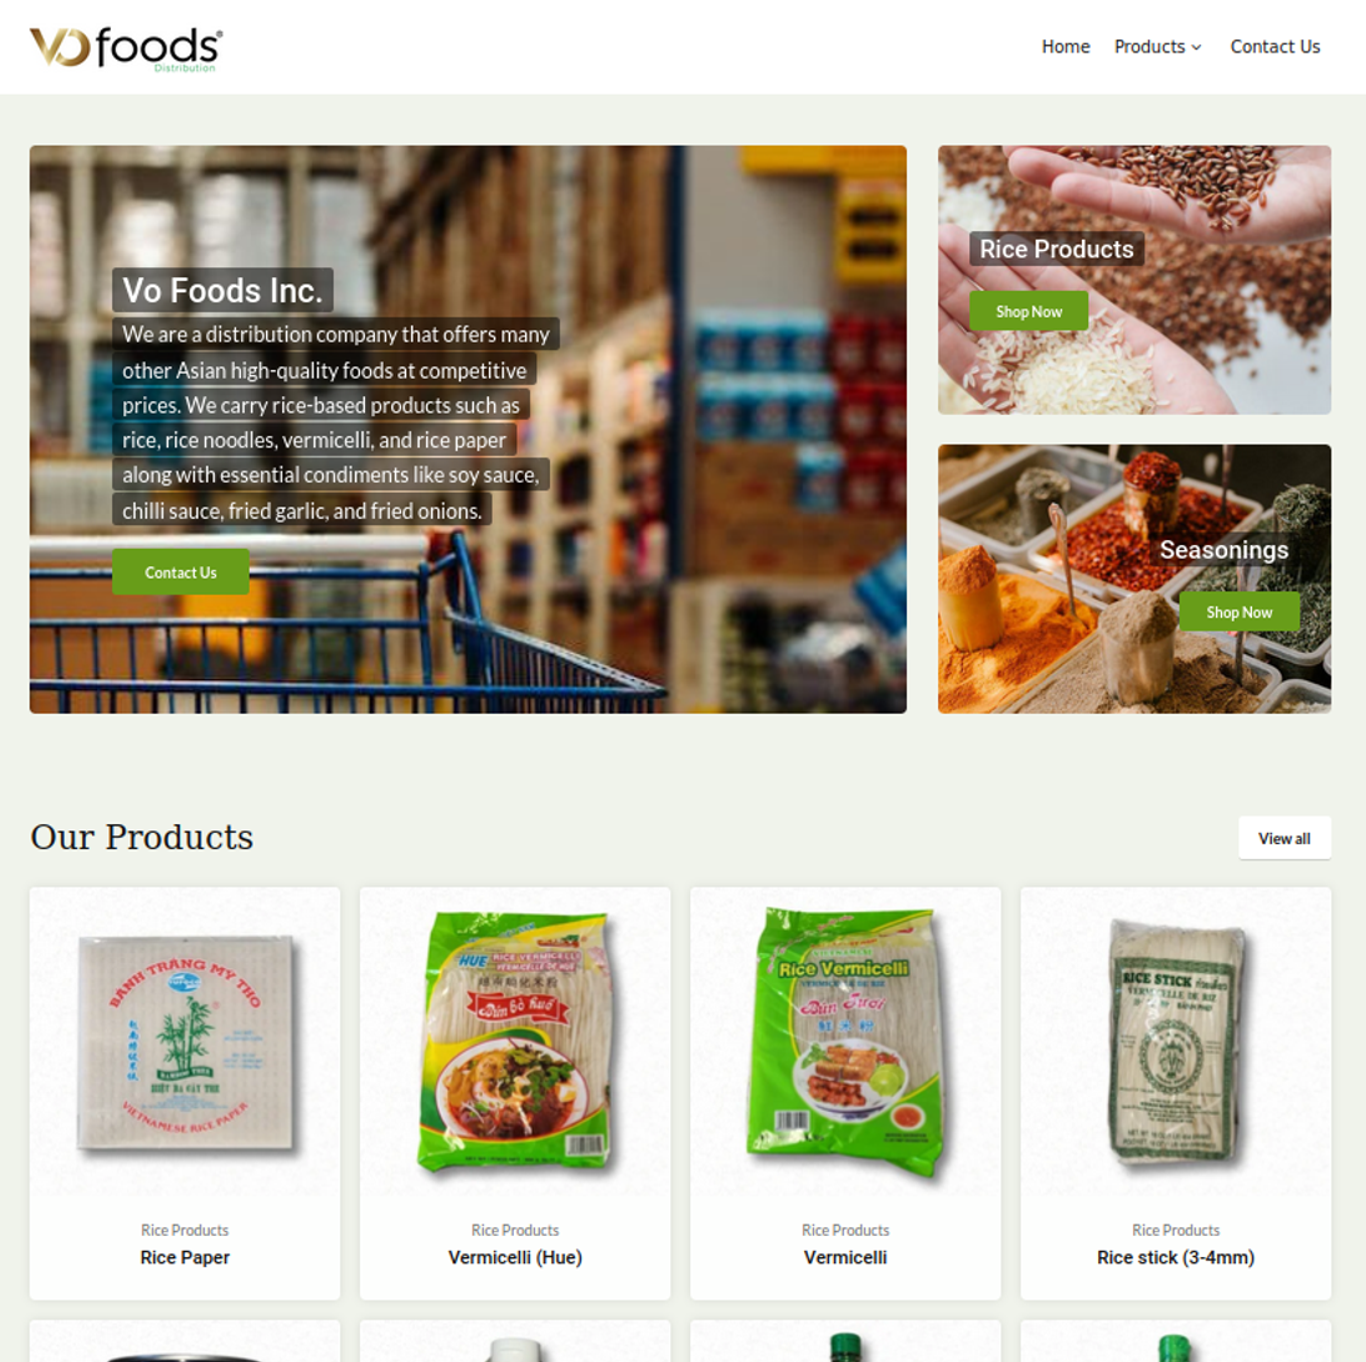
Task: Click the View all button
Action: coord(1284,838)
